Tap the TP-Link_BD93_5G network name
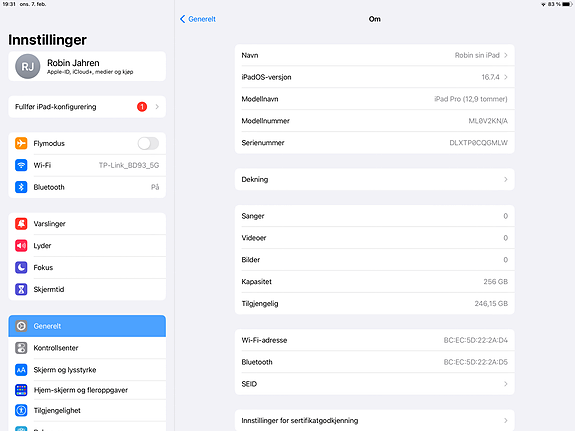This screenshot has width=575, height=431. (129, 165)
